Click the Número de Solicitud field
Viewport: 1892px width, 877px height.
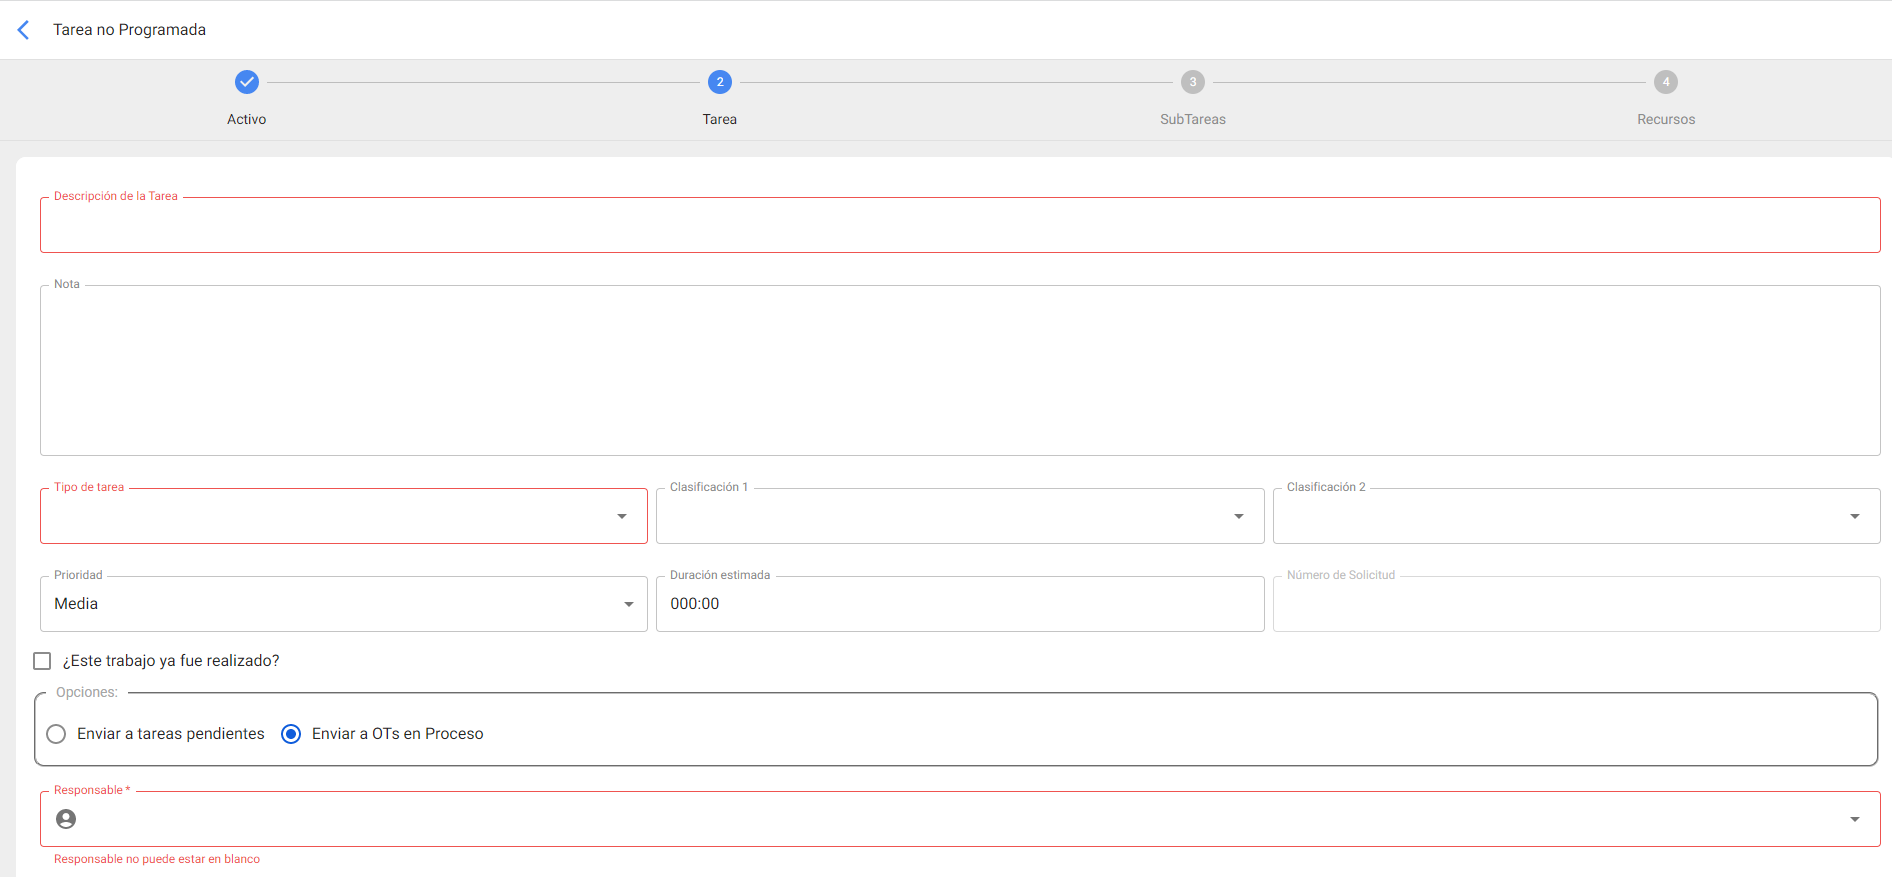pos(1575,604)
